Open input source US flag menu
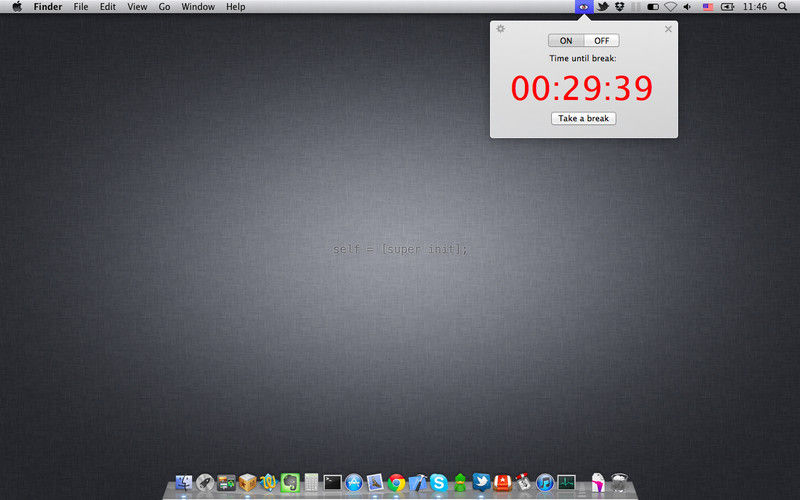This screenshot has height=500, width=800. point(708,7)
